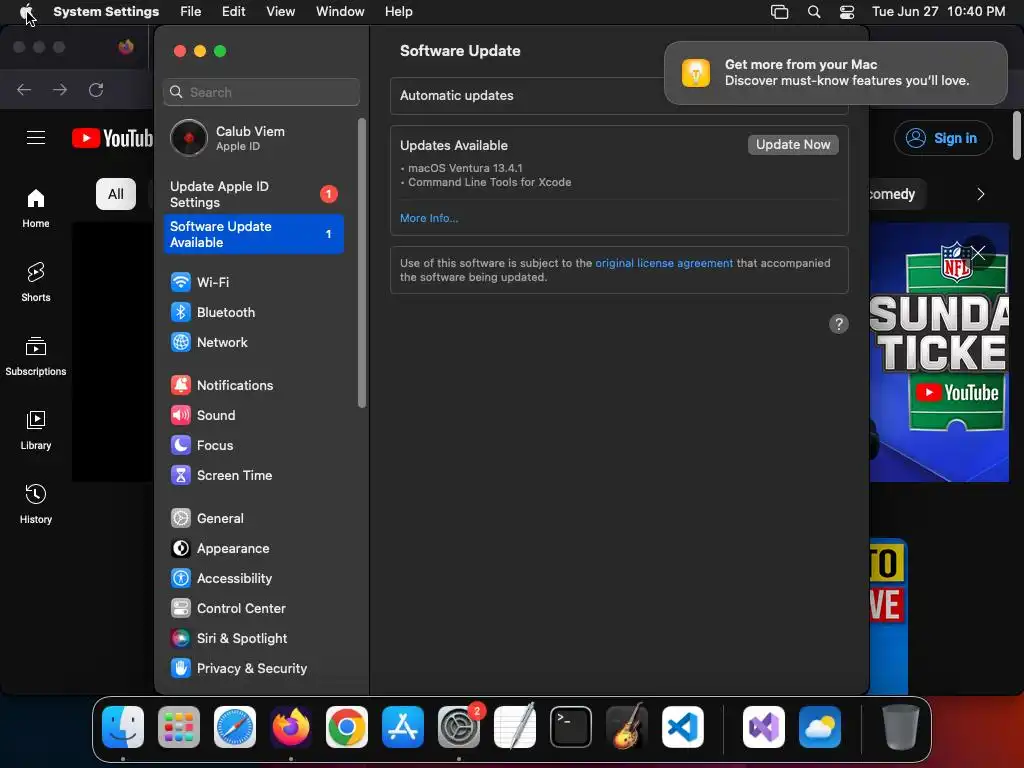Click YouTube Home in Firefox sidebar
Viewport: 1024px width, 768px height.
tap(36, 208)
